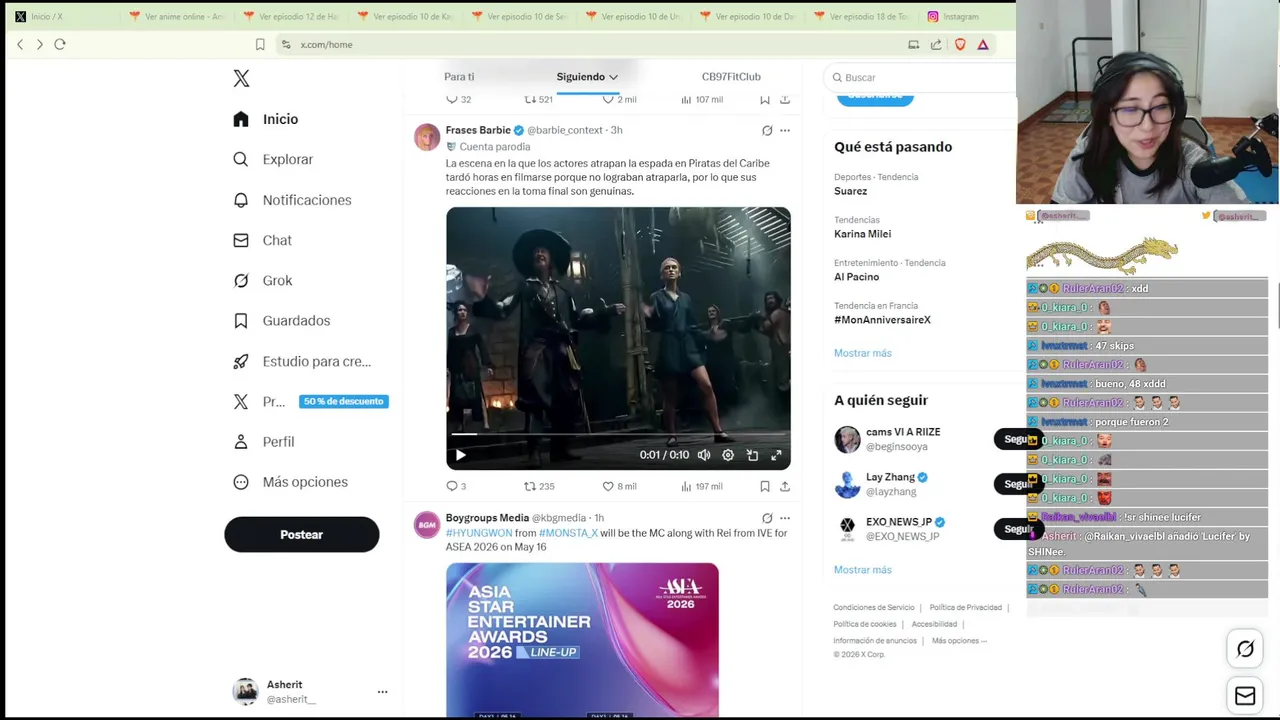
Task: Open Asherit account options dots
Action: click(382, 691)
